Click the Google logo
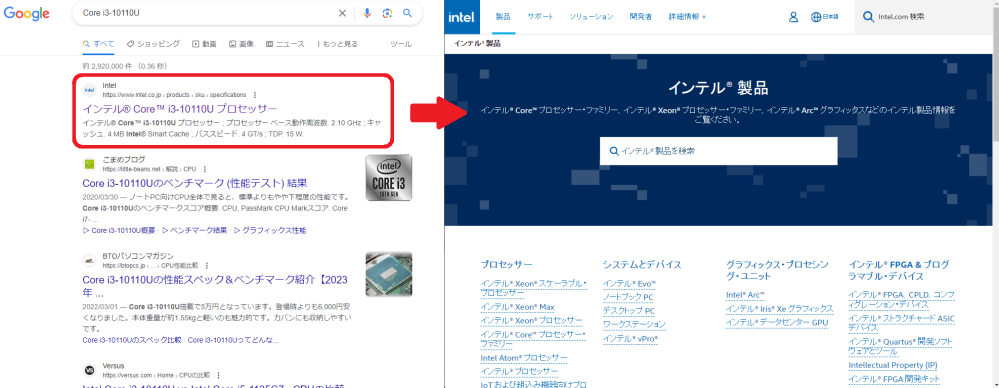Screen dimensions: 999x388 [x=27, y=13]
